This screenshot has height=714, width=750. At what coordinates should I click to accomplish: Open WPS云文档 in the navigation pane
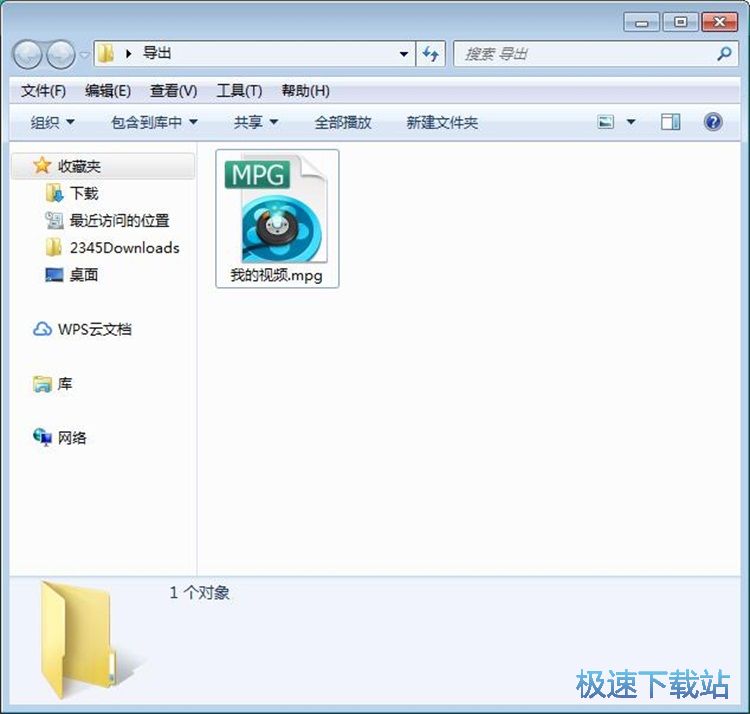(95, 330)
